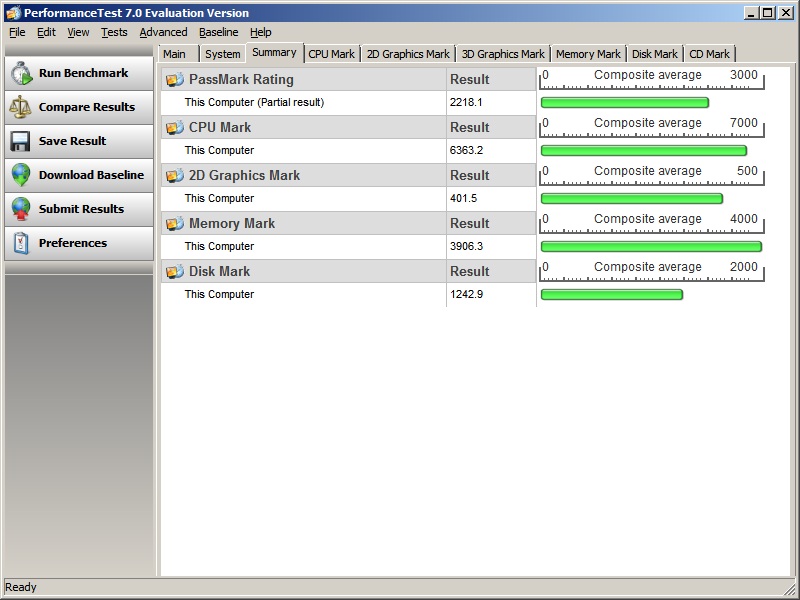
Task: Click the icon beside Memory Mark header
Action: tap(175, 223)
